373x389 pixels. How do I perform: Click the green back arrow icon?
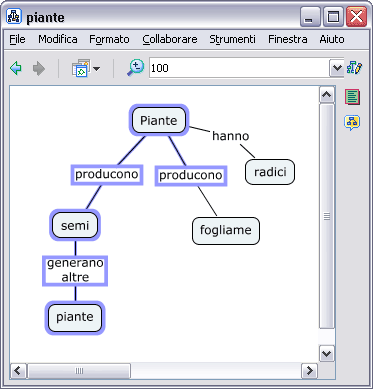point(16,68)
